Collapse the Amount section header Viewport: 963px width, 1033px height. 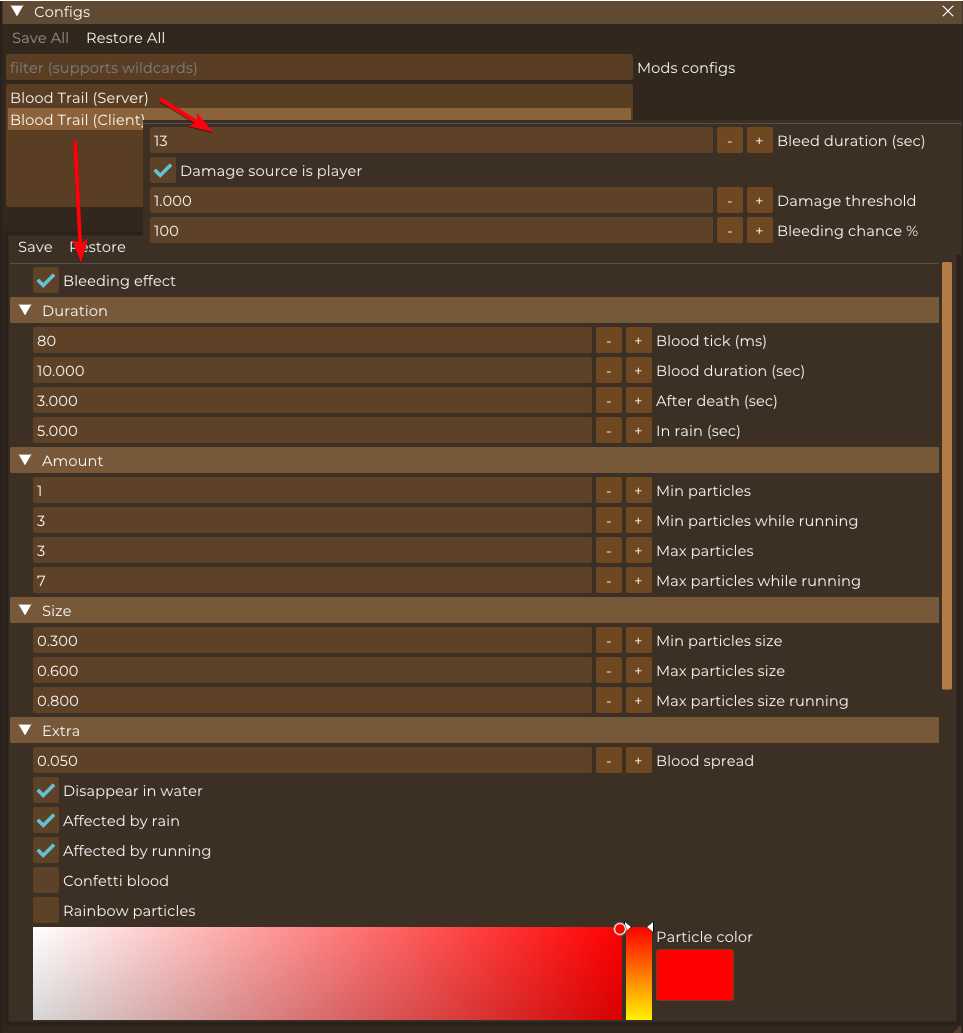(26, 461)
